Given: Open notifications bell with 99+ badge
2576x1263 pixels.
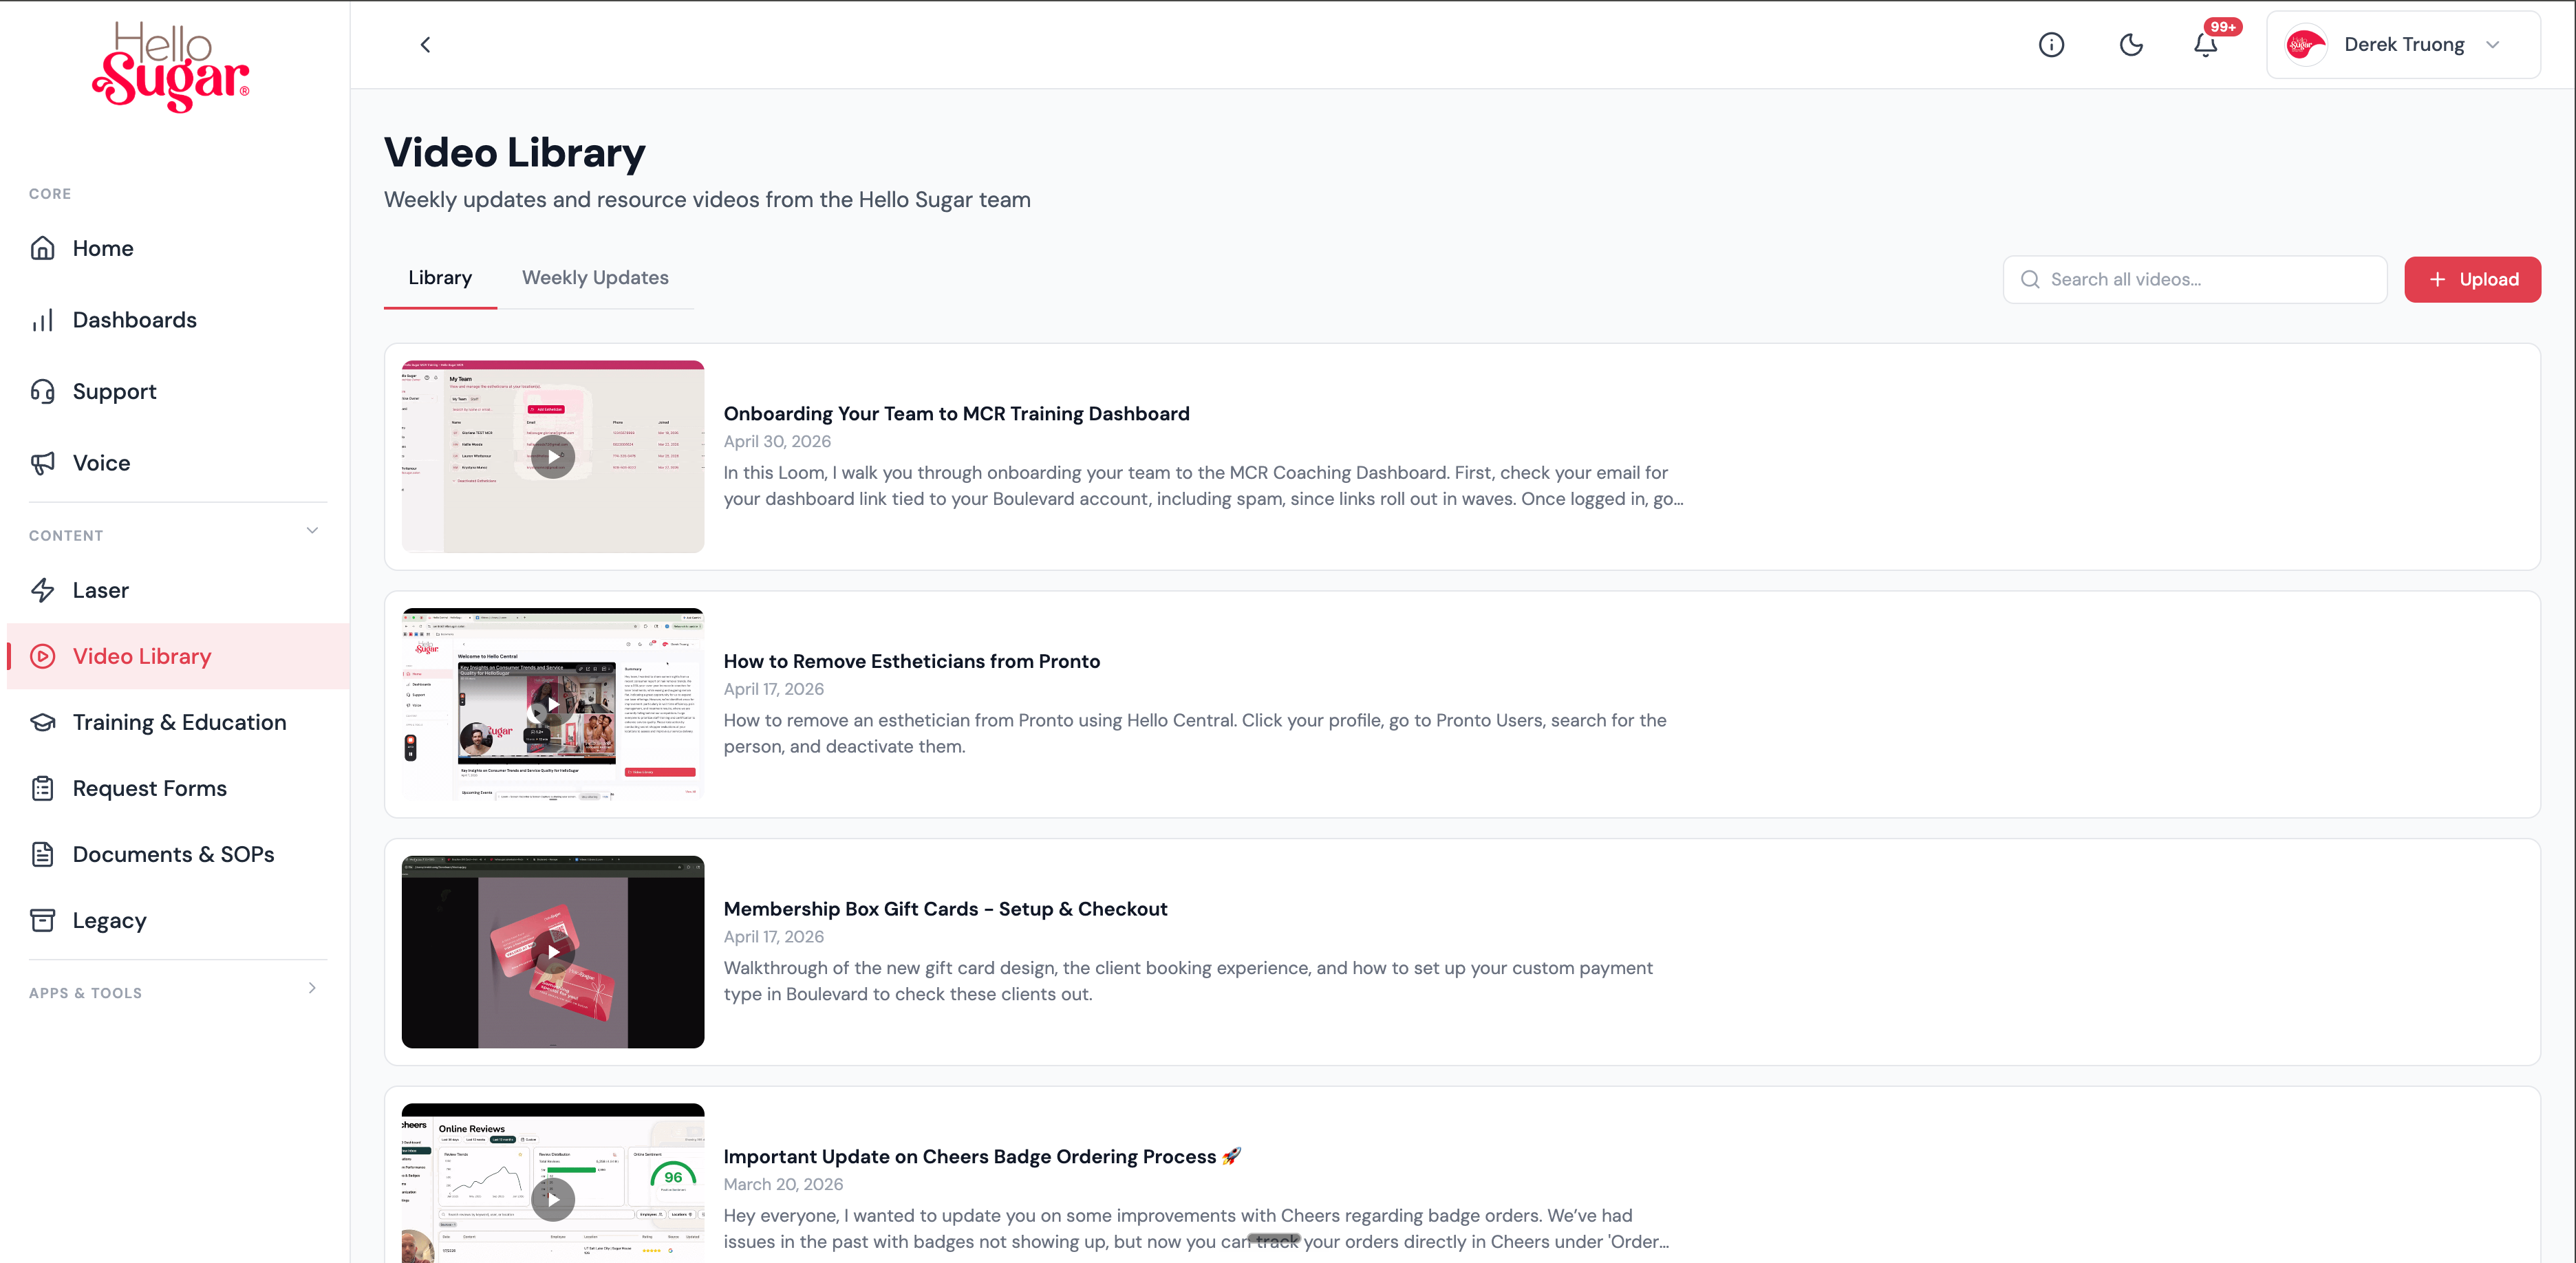Looking at the screenshot, I should (x=2205, y=44).
